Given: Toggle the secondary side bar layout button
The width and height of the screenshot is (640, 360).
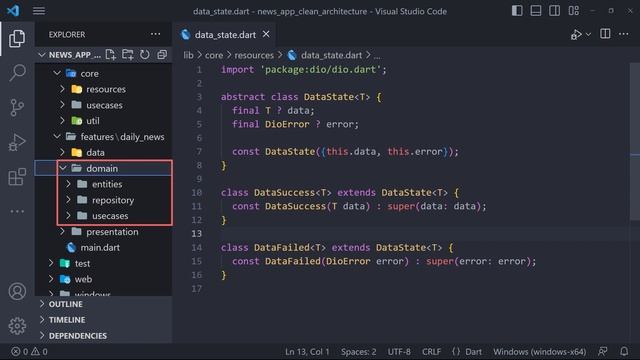Looking at the screenshot, I should pos(554,11).
